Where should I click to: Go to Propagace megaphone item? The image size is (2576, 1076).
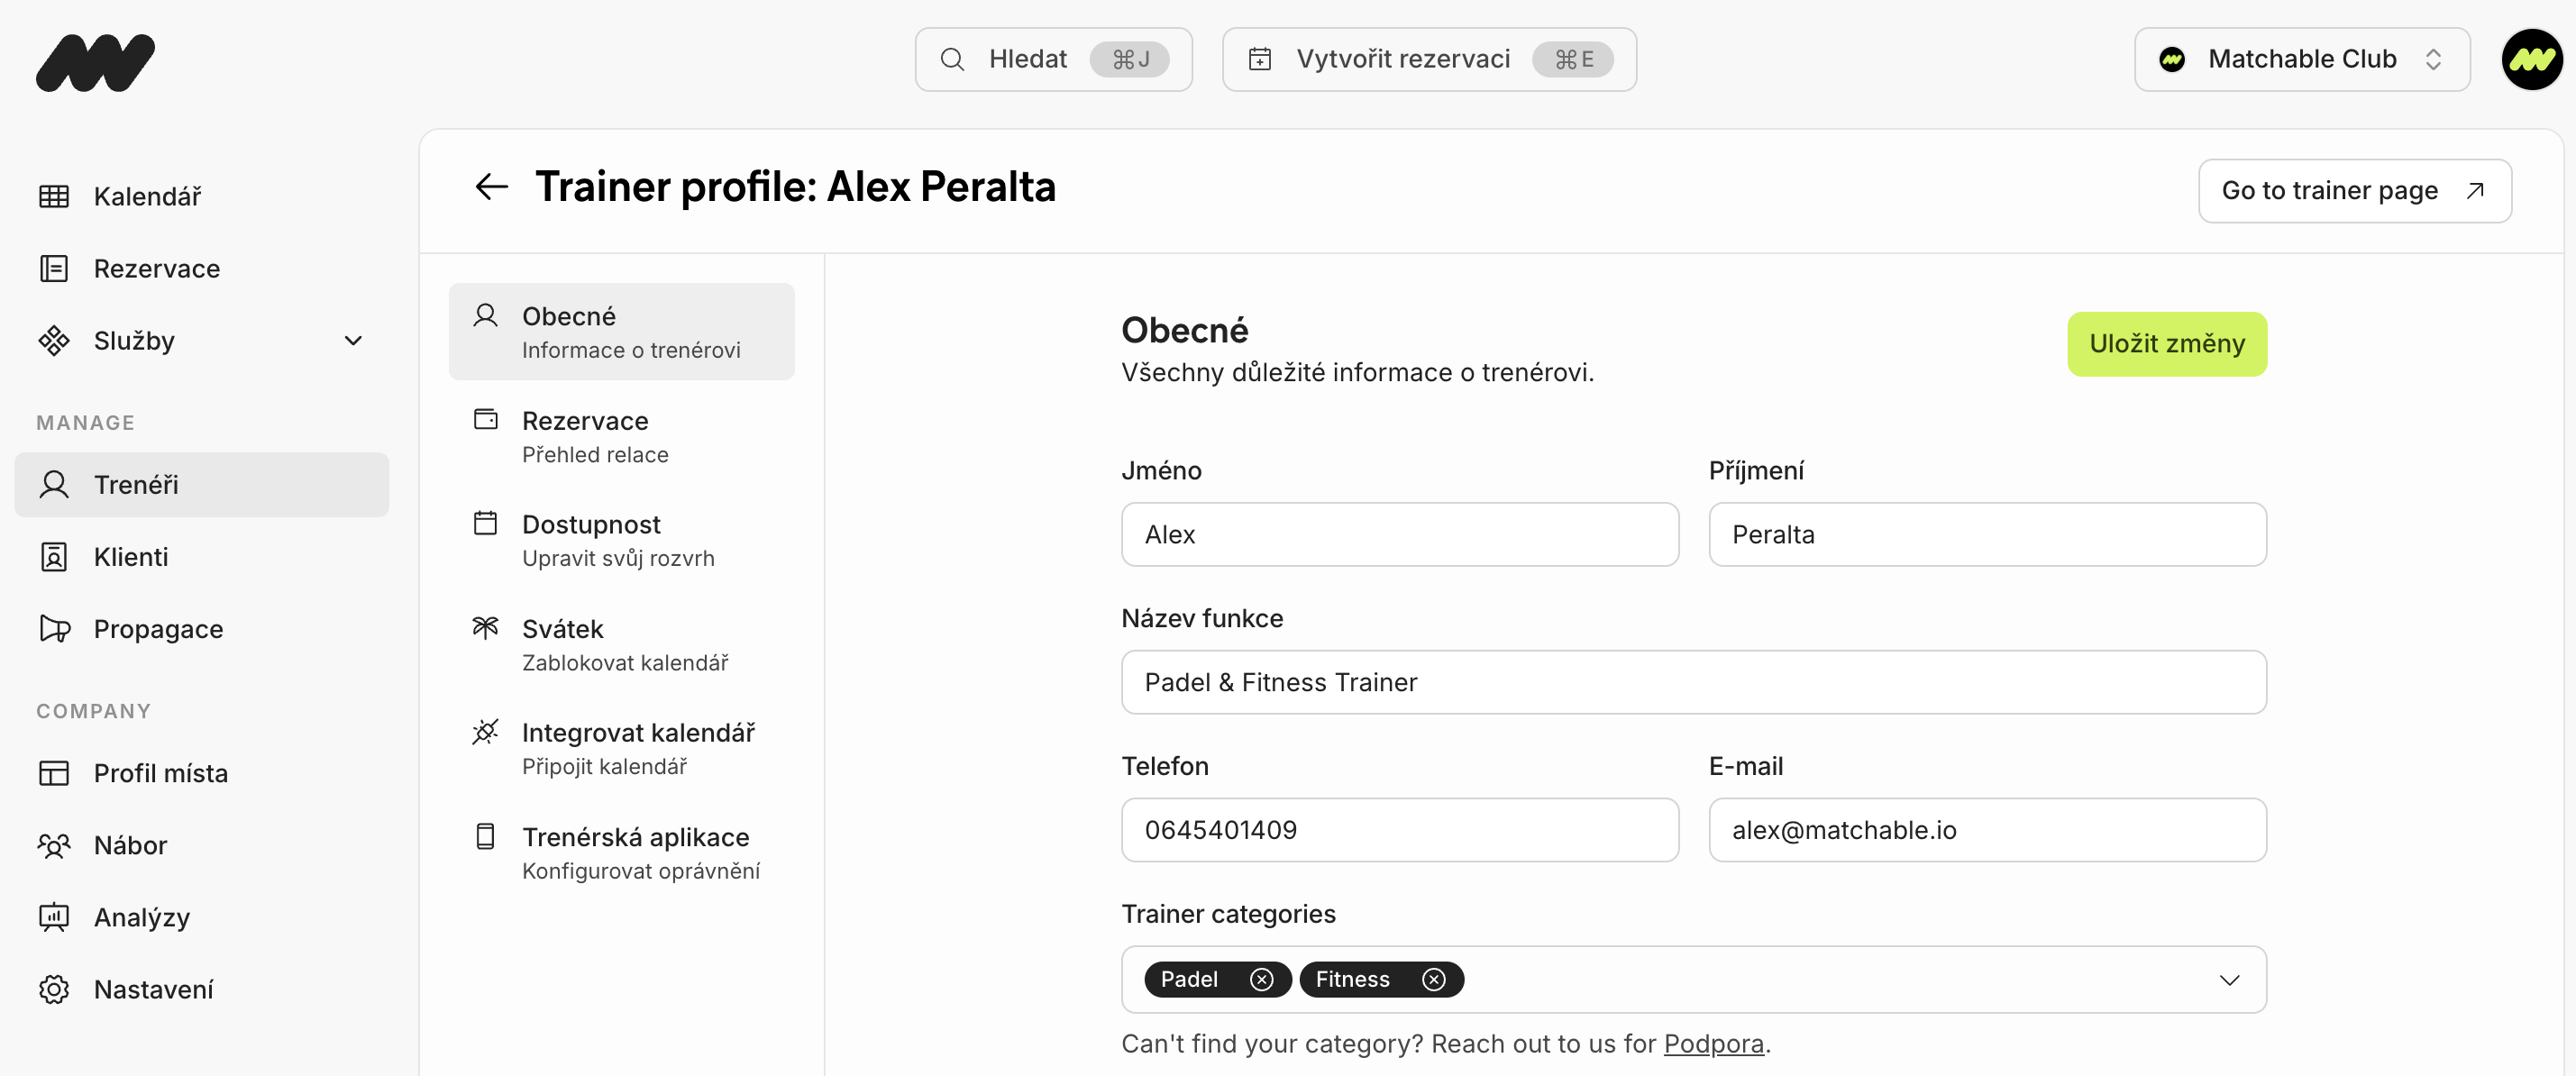pos(158,629)
